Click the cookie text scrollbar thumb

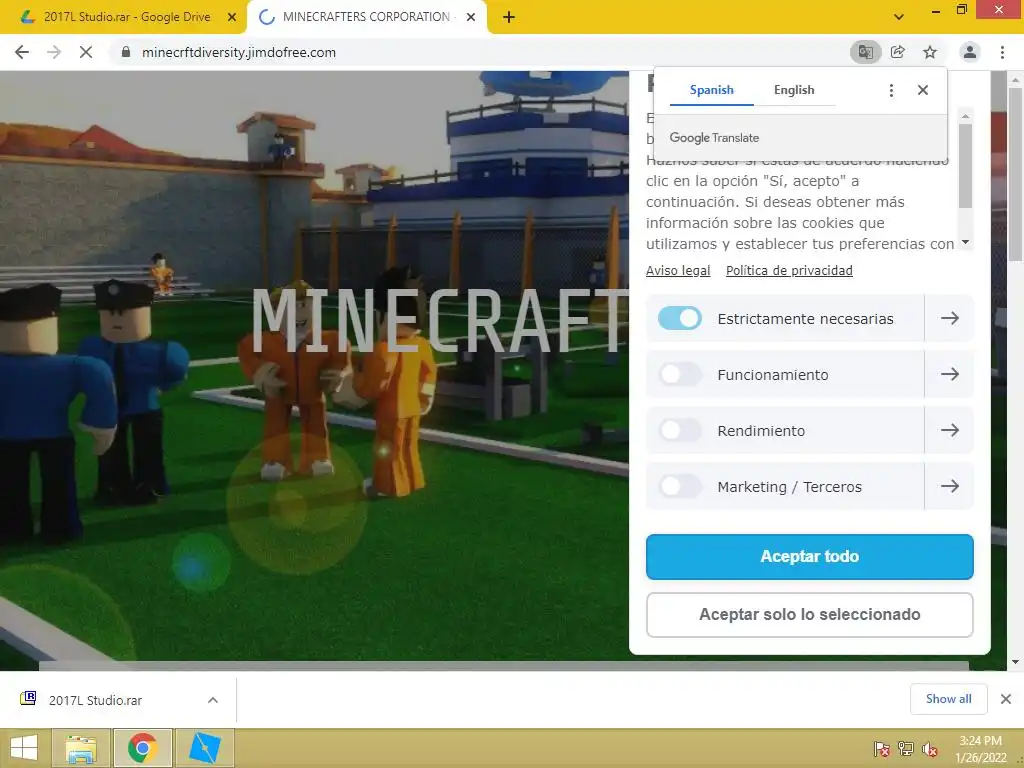click(x=965, y=165)
